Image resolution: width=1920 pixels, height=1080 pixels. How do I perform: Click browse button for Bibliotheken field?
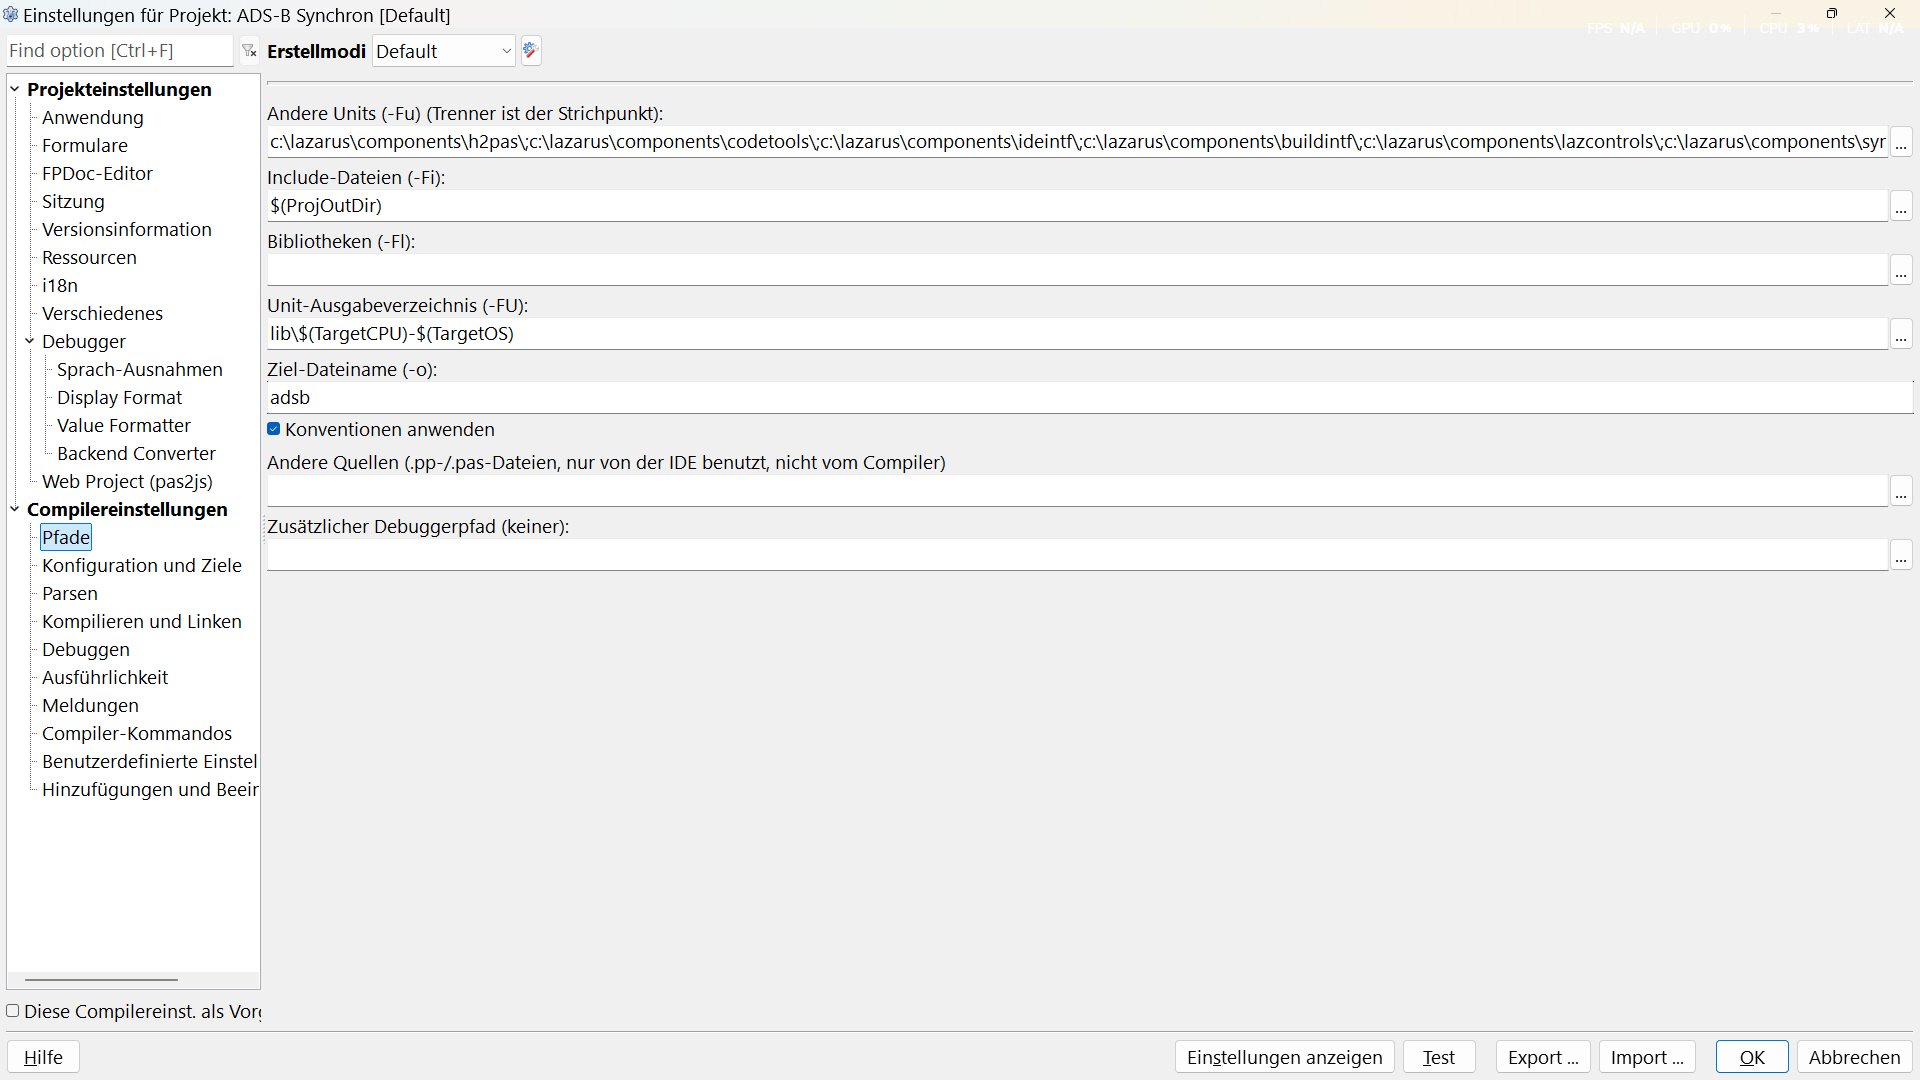point(1901,270)
